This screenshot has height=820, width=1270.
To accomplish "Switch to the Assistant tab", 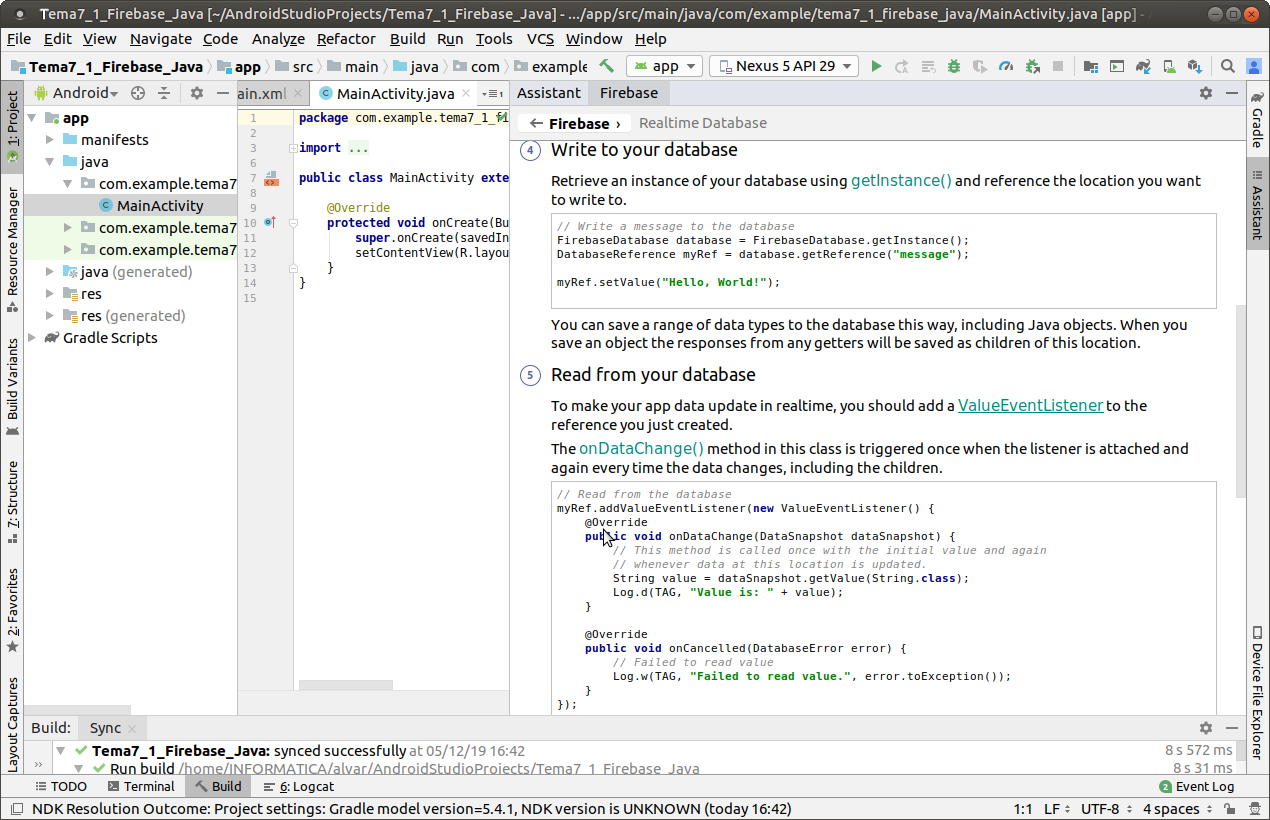I will pyautogui.click(x=548, y=93).
